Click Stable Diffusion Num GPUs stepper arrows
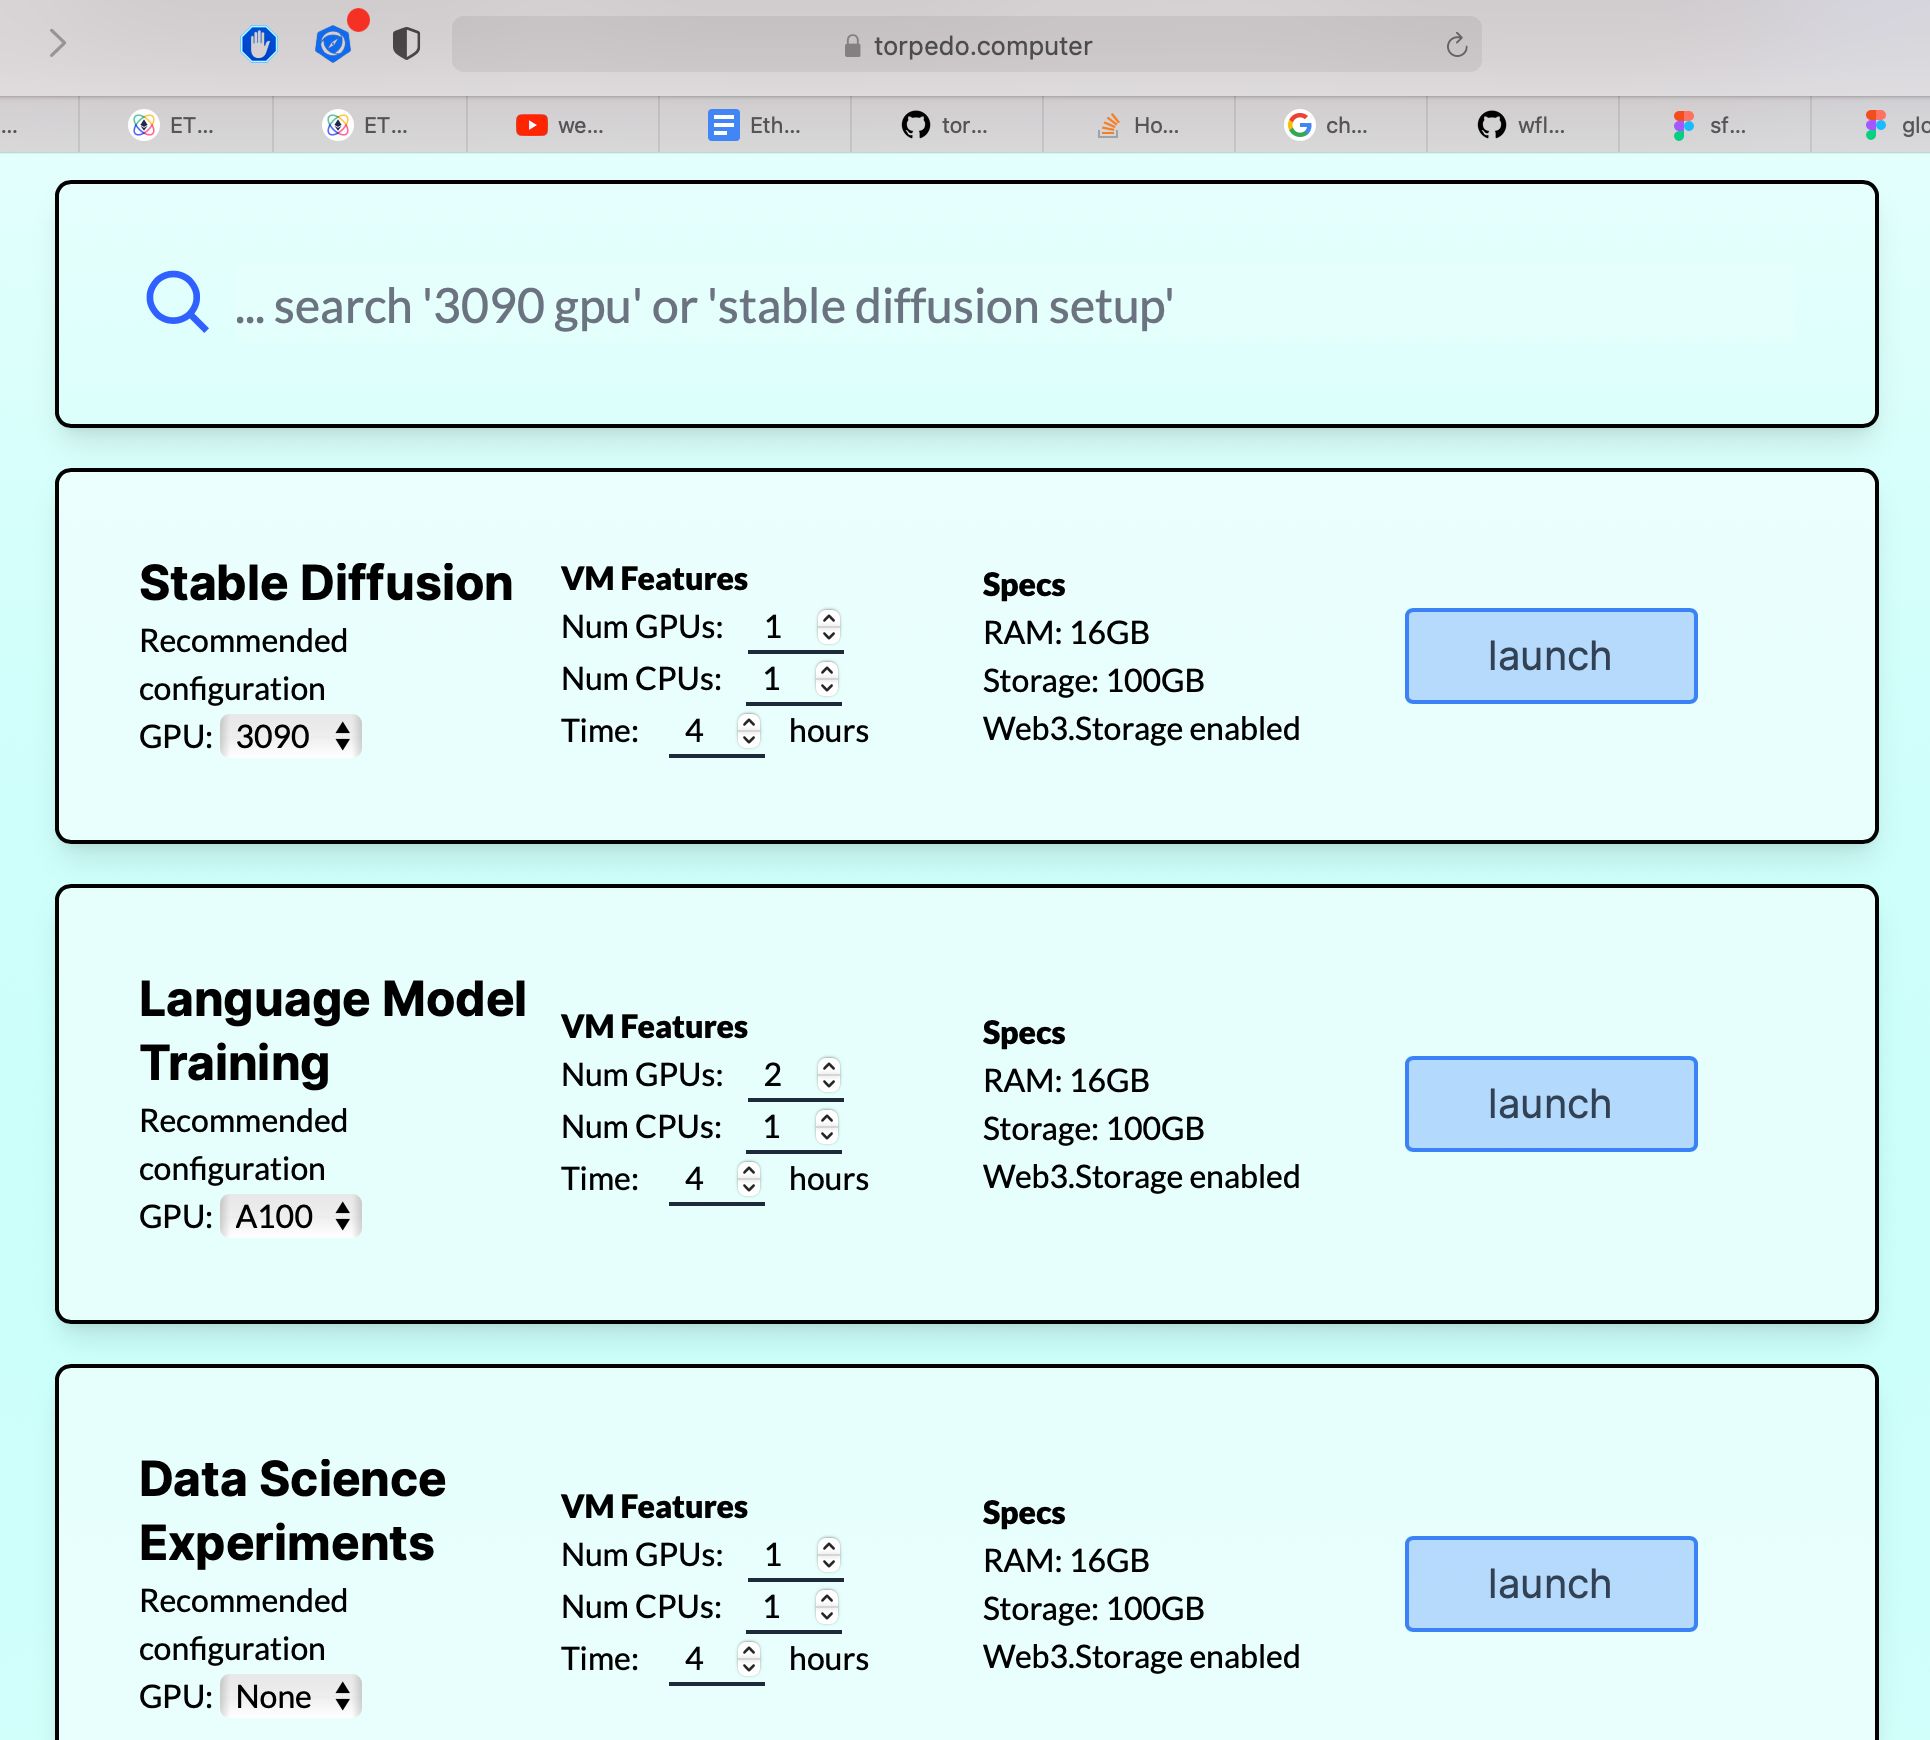This screenshot has height=1740, width=1930. (x=828, y=627)
